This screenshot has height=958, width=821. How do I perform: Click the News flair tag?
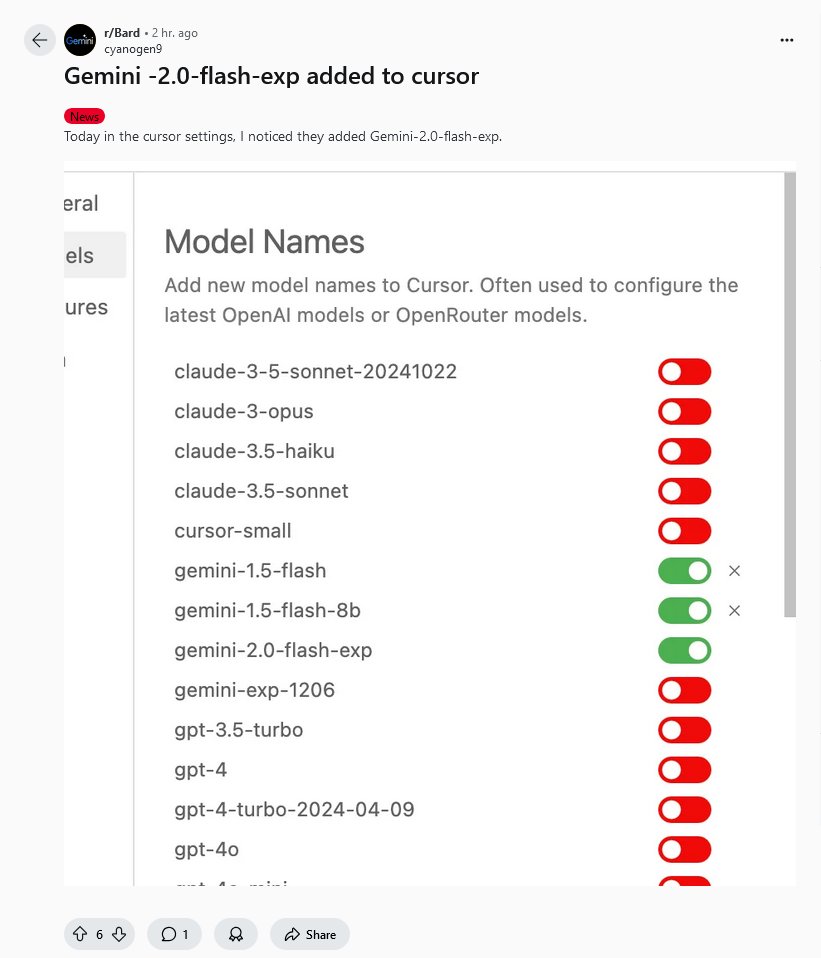[84, 116]
